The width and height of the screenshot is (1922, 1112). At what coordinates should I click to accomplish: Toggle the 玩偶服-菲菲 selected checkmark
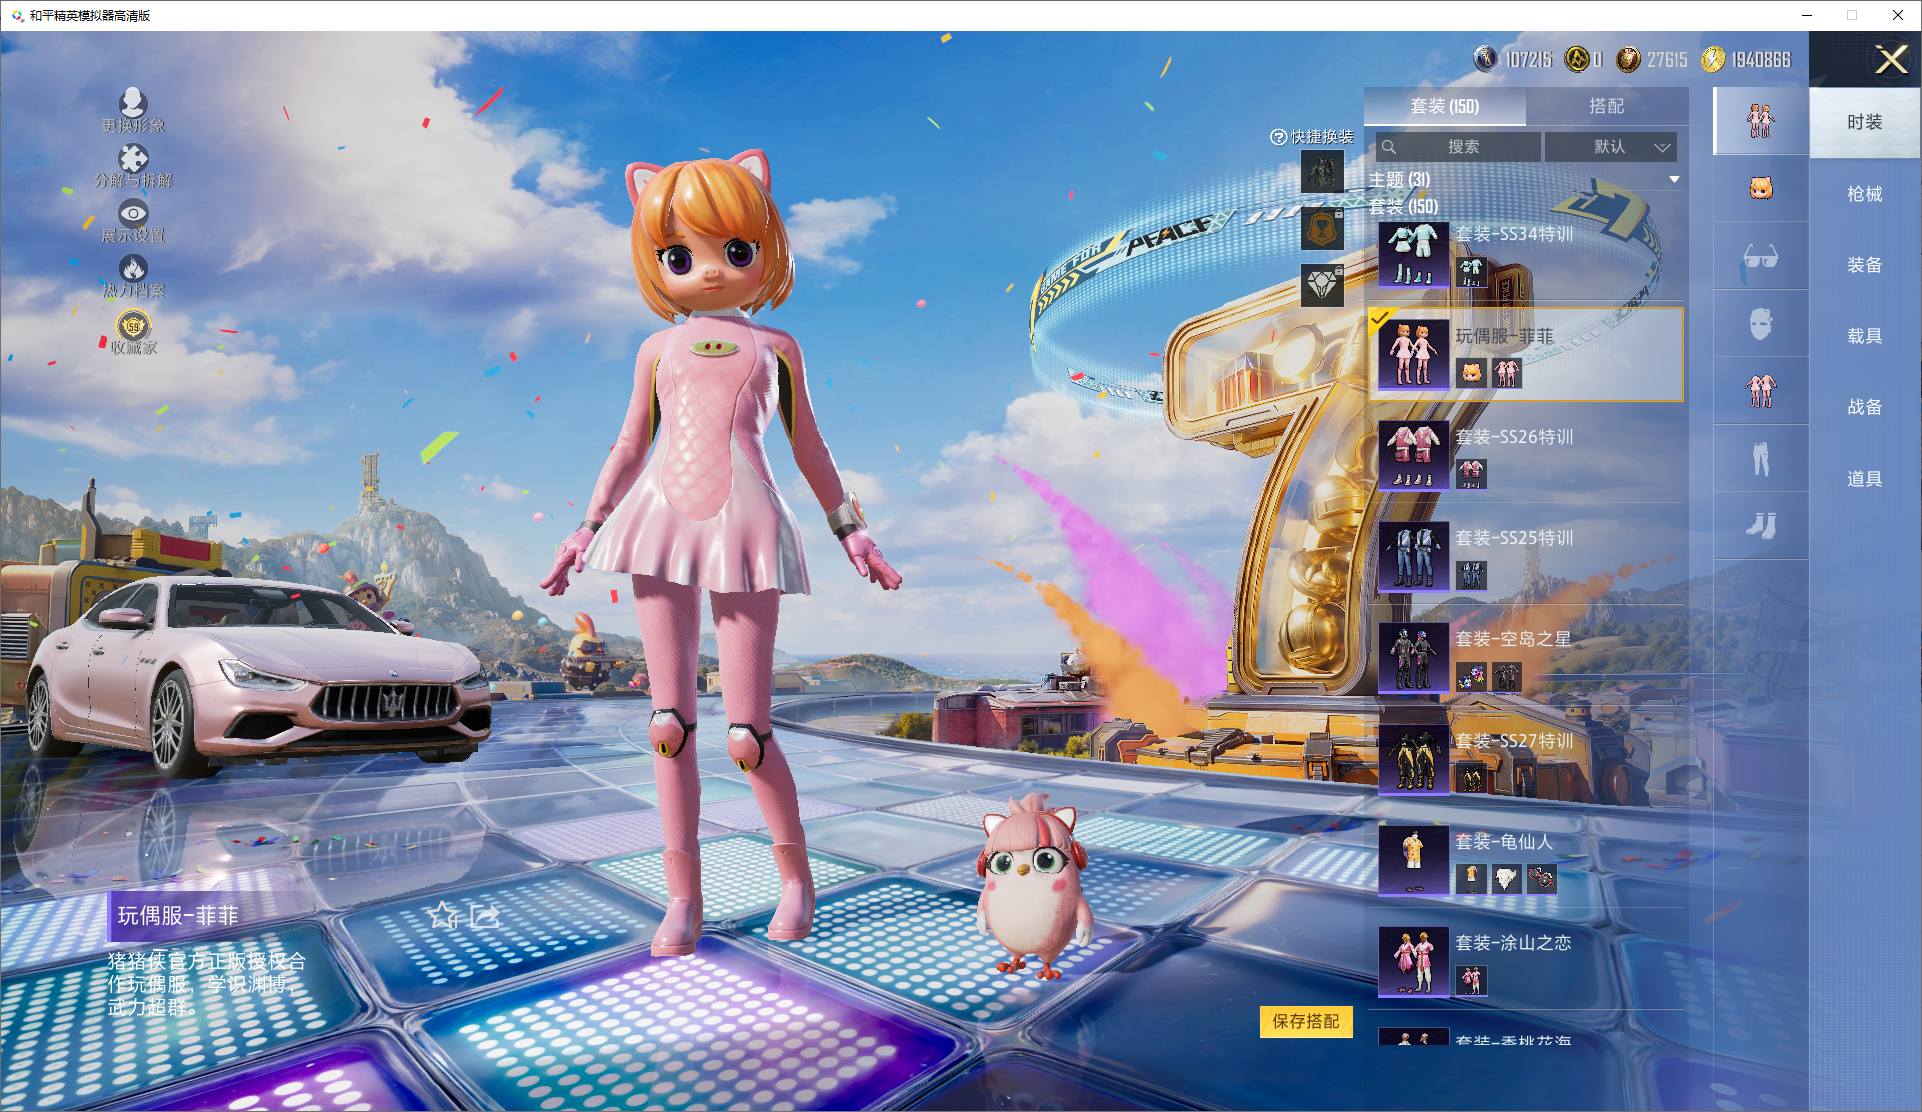pyautogui.click(x=1380, y=318)
